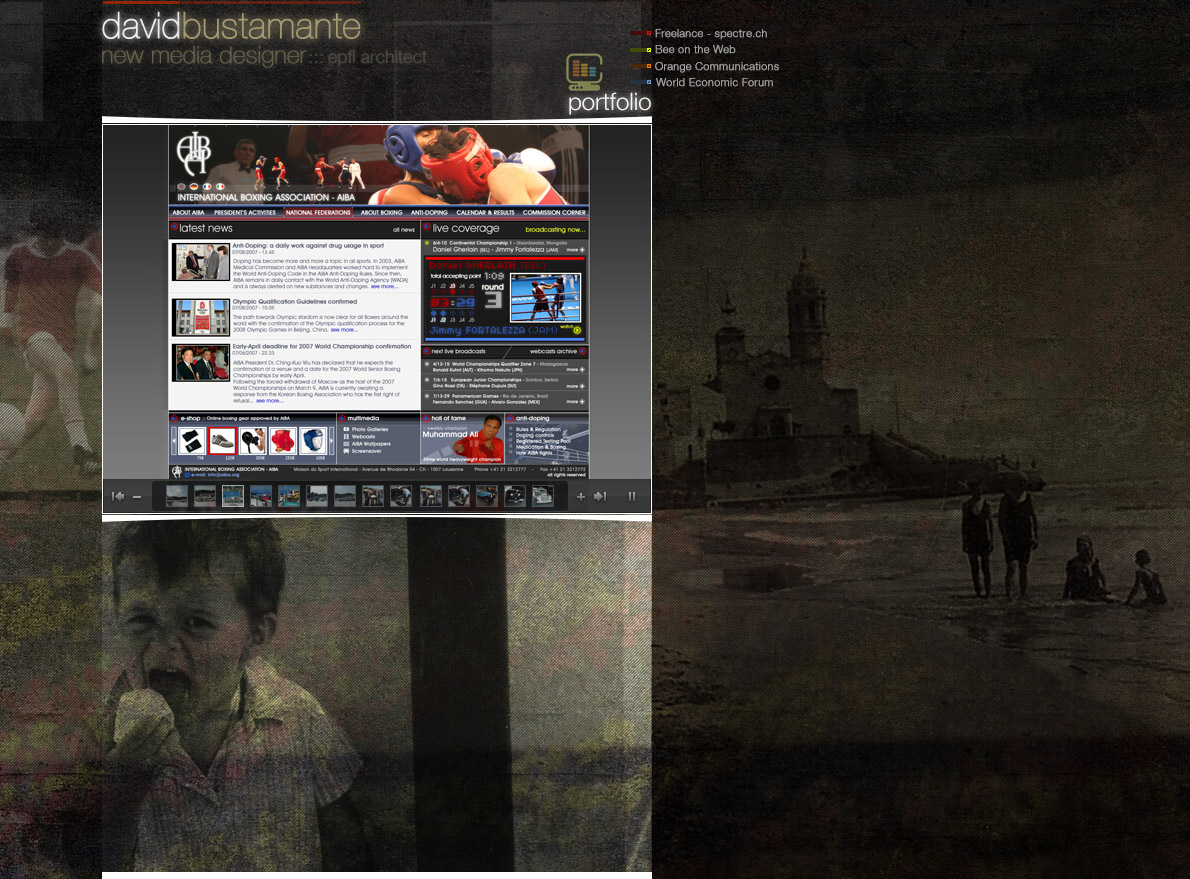Screen dimensions: 1190x879
Task: Select the first thumbnail in the strip
Action: coord(177,496)
